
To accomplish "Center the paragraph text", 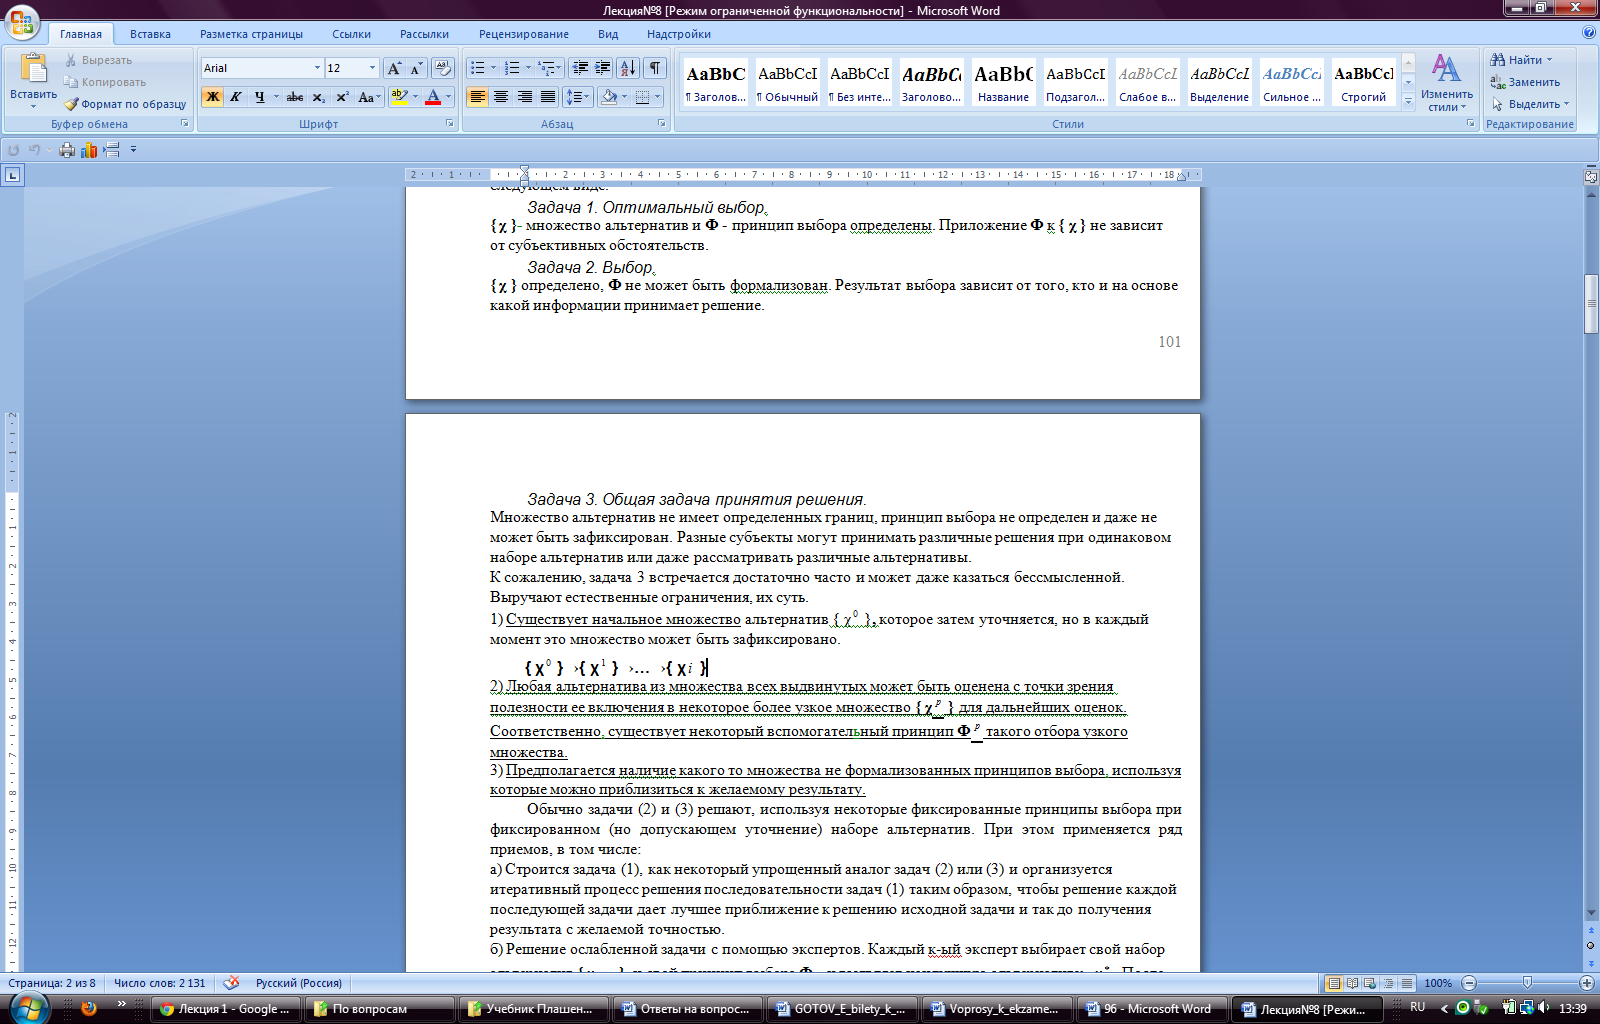I will click(501, 97).
